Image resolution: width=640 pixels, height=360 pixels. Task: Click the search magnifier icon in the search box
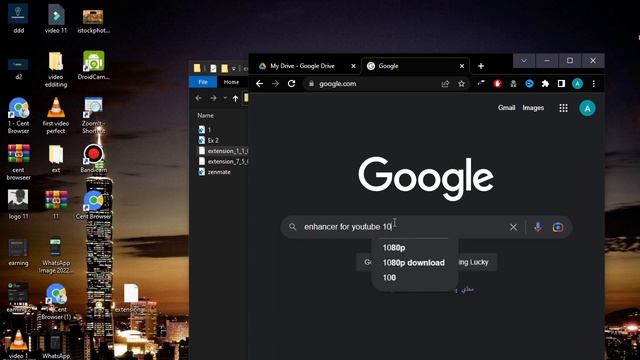pos(292,227)
